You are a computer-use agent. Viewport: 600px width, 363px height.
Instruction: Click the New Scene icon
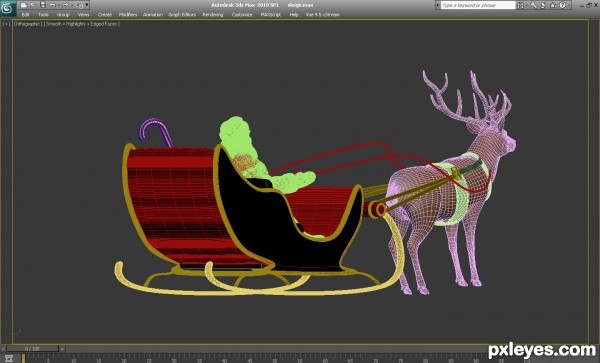(23, 5)
